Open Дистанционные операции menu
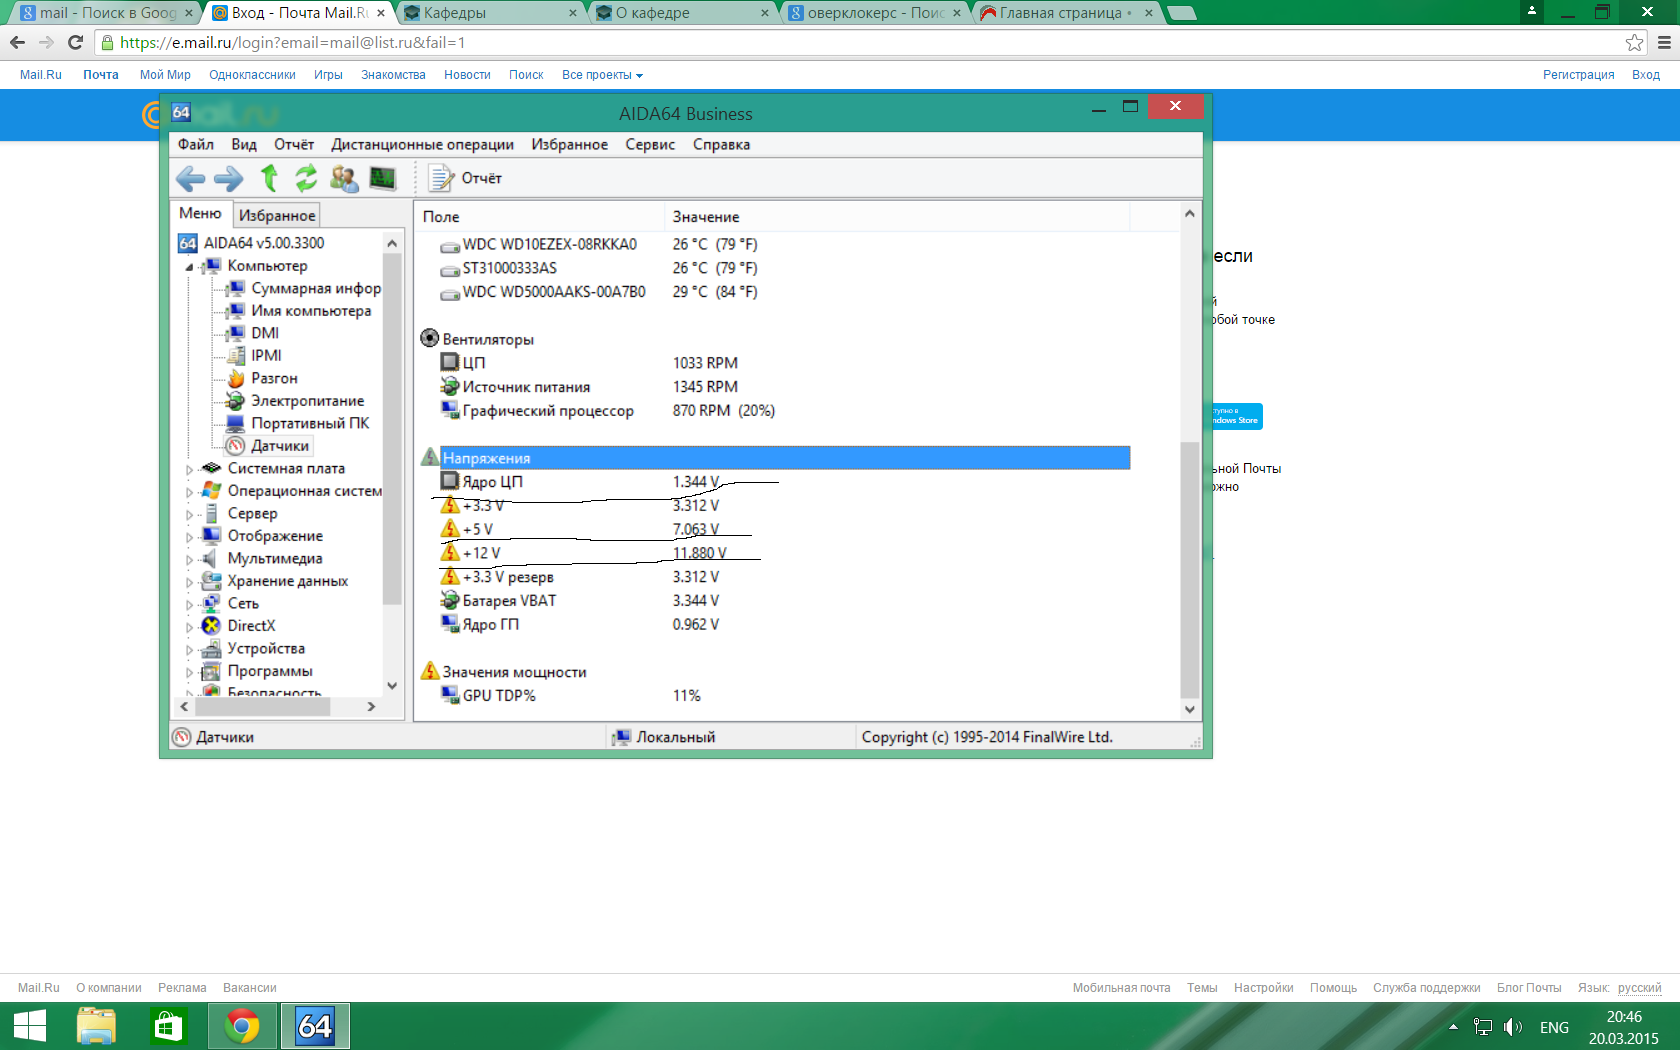 click(x=422, y=144)
